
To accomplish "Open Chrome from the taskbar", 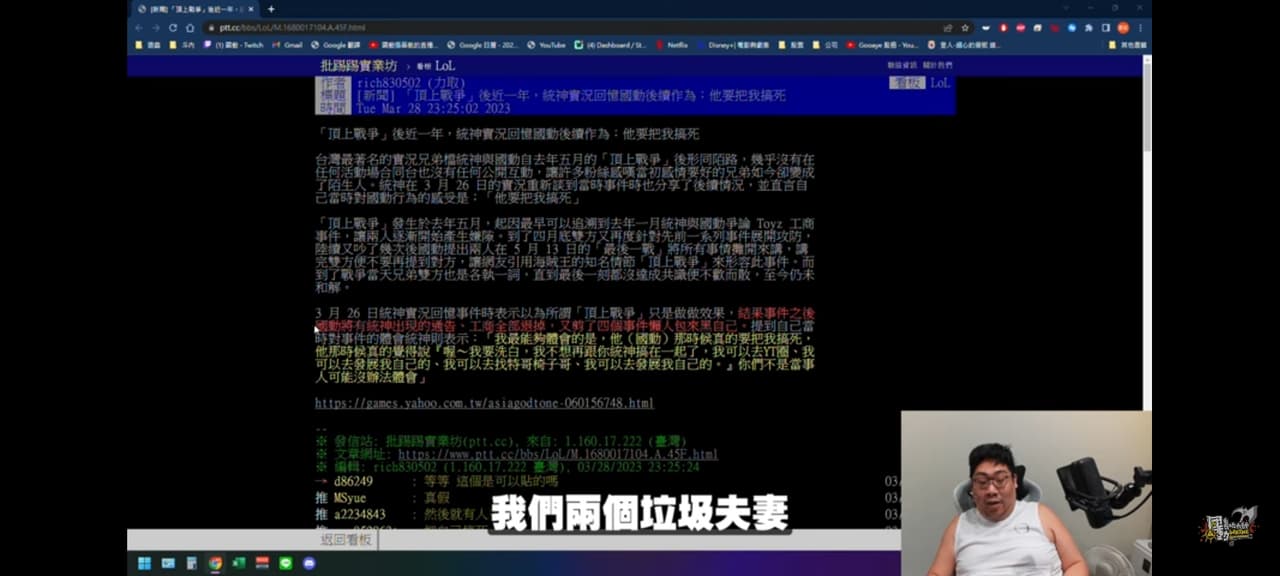I will [215, 563].
